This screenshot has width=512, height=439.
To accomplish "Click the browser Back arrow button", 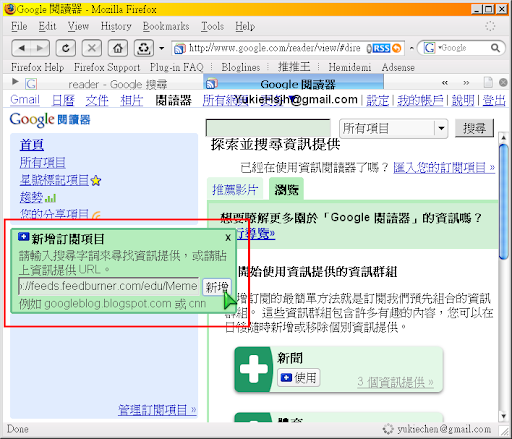I will coord(22,48).
